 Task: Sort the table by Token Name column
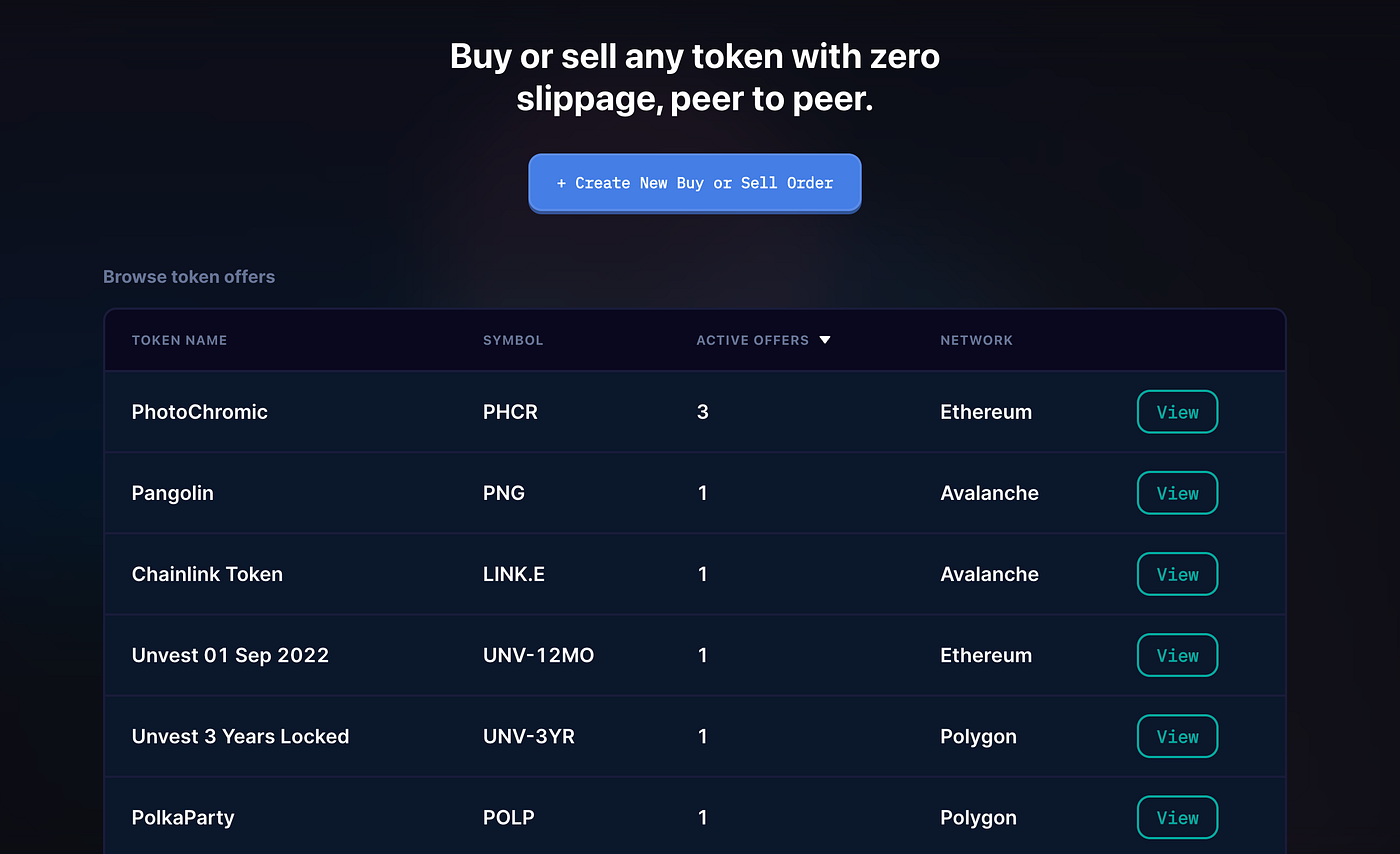click(x=179, y=340)
